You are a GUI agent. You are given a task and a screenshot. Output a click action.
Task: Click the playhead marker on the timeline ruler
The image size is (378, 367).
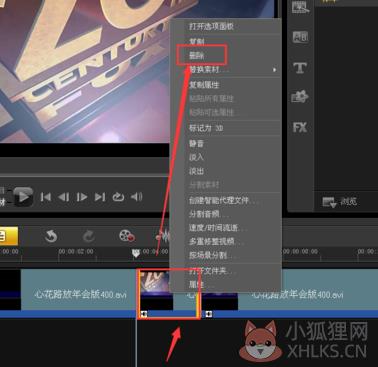click(136, 253)
